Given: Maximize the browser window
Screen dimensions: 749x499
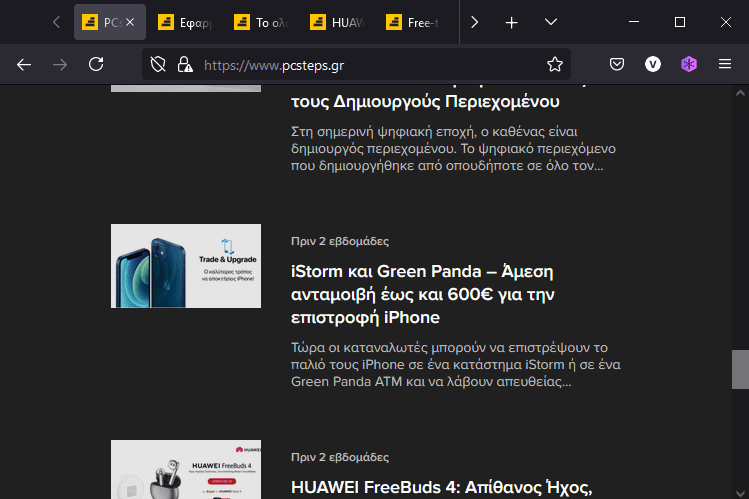Looking at the screenshot, I should pyautogui.click(x=680, y=22).
